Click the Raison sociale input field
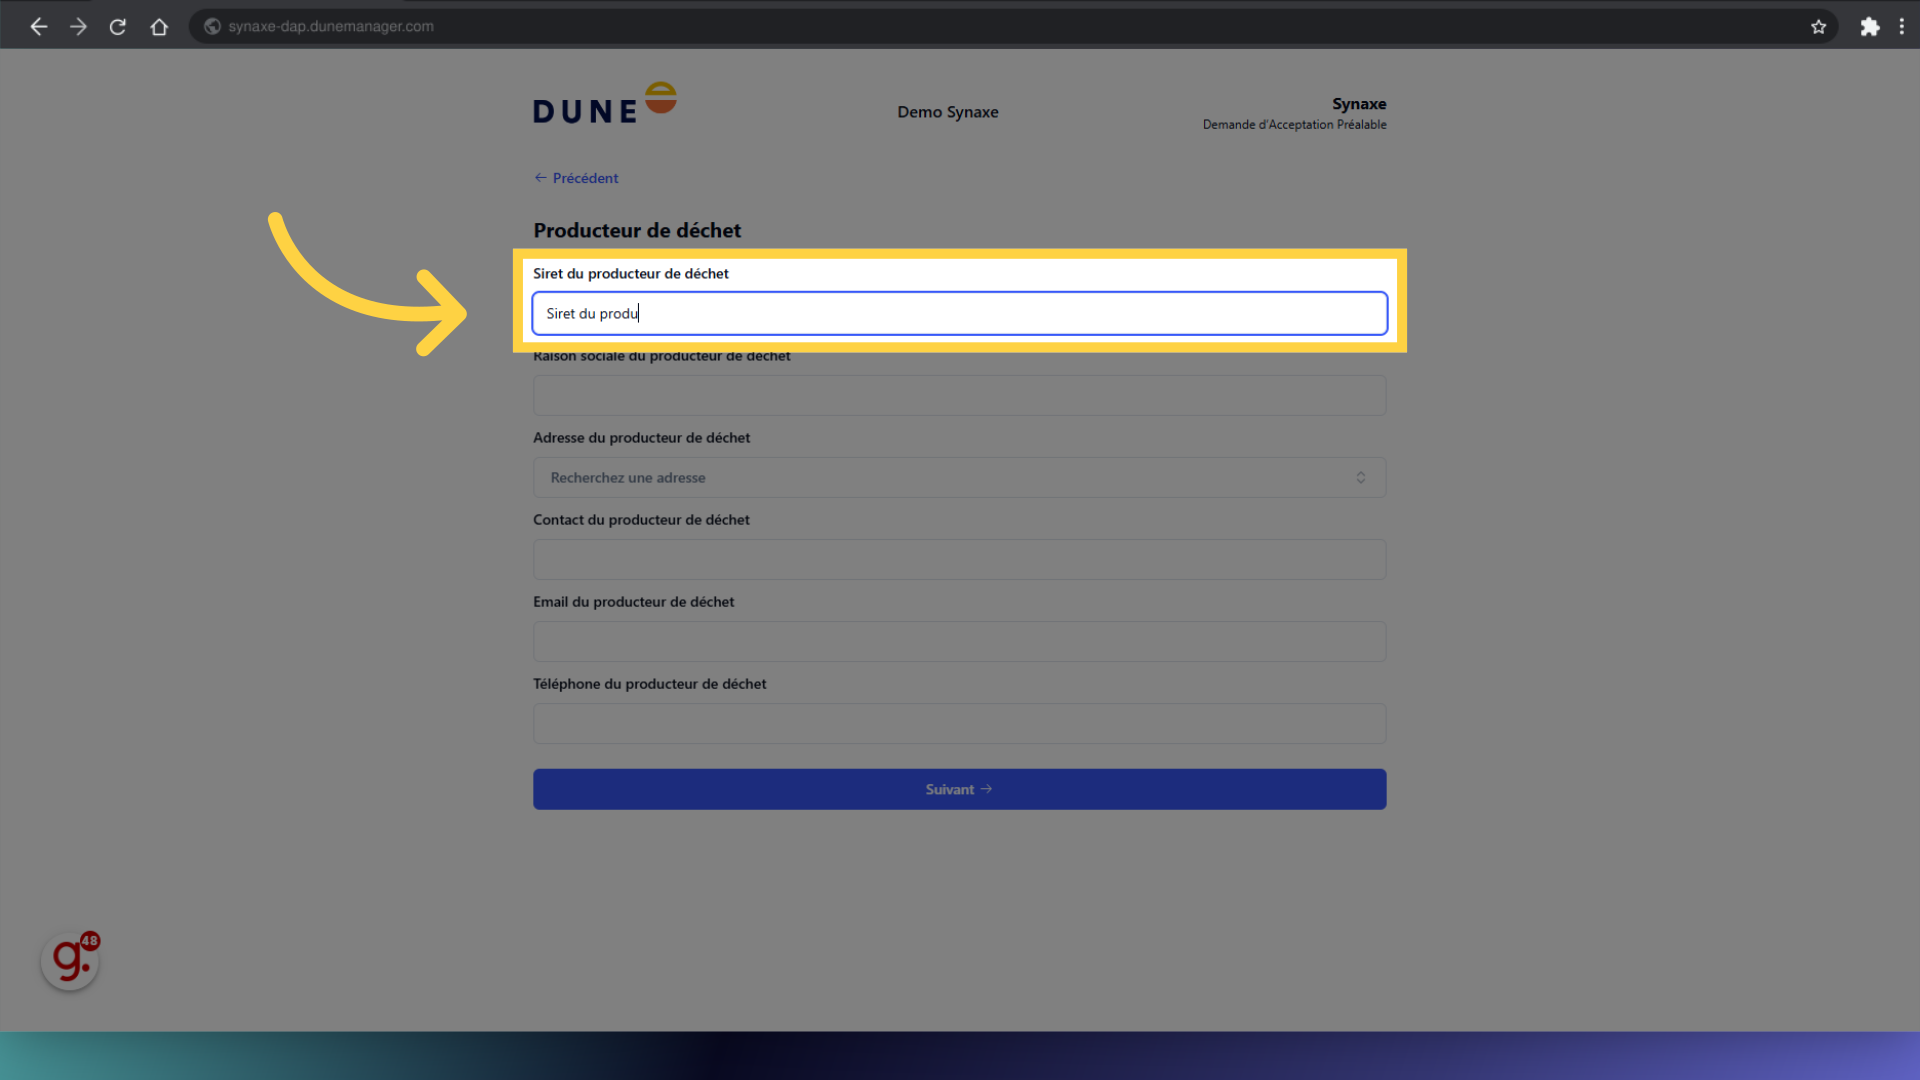 tap(958, 396)
